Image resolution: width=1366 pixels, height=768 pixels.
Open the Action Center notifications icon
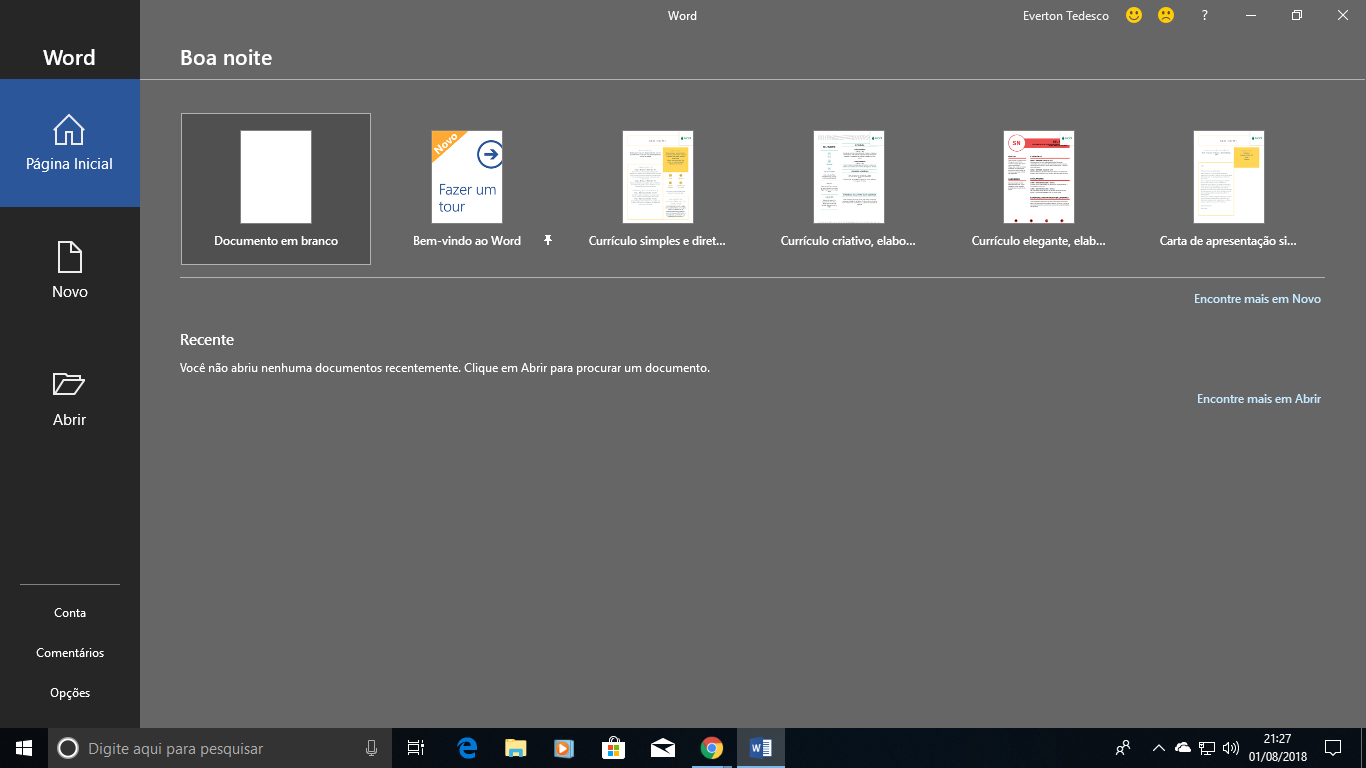coord(1333,748)
